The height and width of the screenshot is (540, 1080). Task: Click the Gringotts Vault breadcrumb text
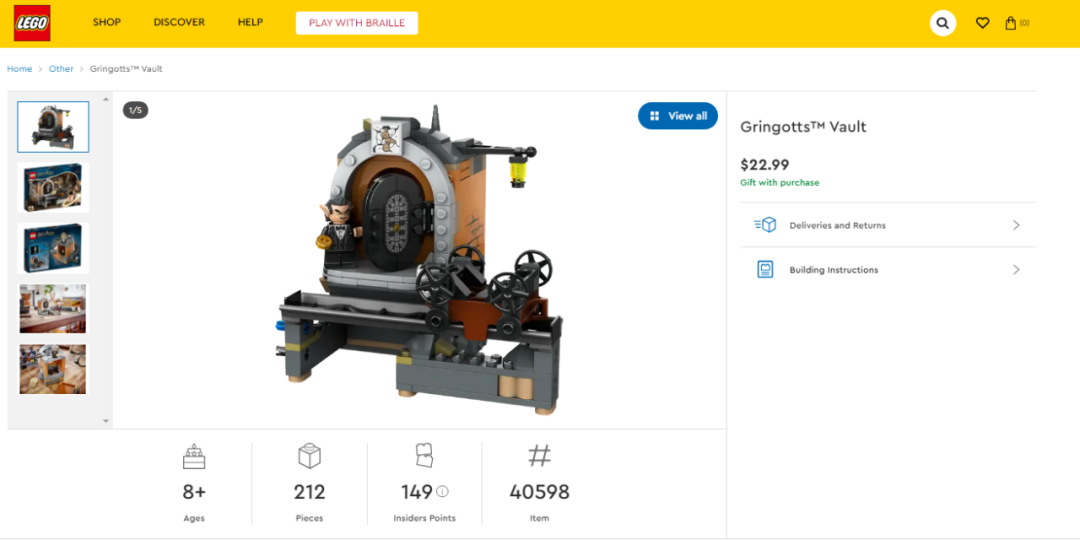126,69
